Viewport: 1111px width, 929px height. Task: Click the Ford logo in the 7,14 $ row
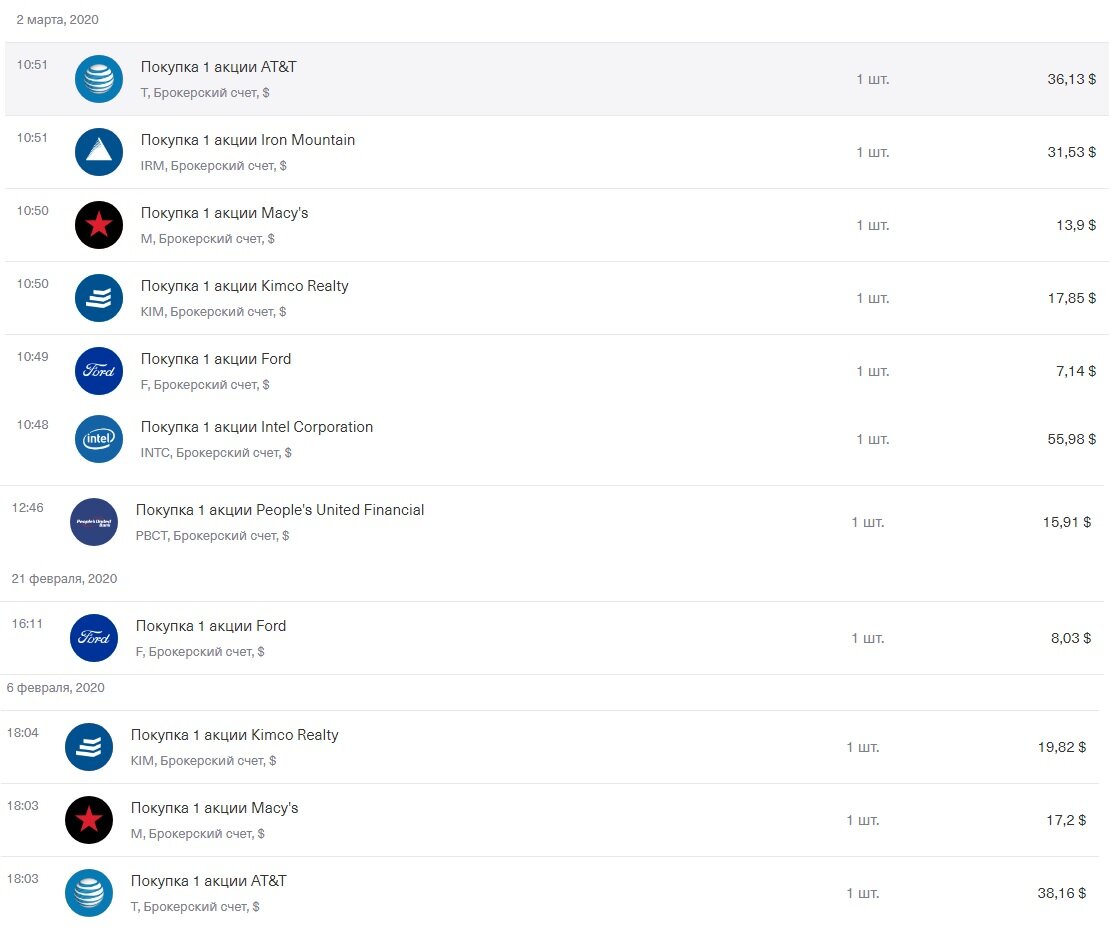click(98, 371)
